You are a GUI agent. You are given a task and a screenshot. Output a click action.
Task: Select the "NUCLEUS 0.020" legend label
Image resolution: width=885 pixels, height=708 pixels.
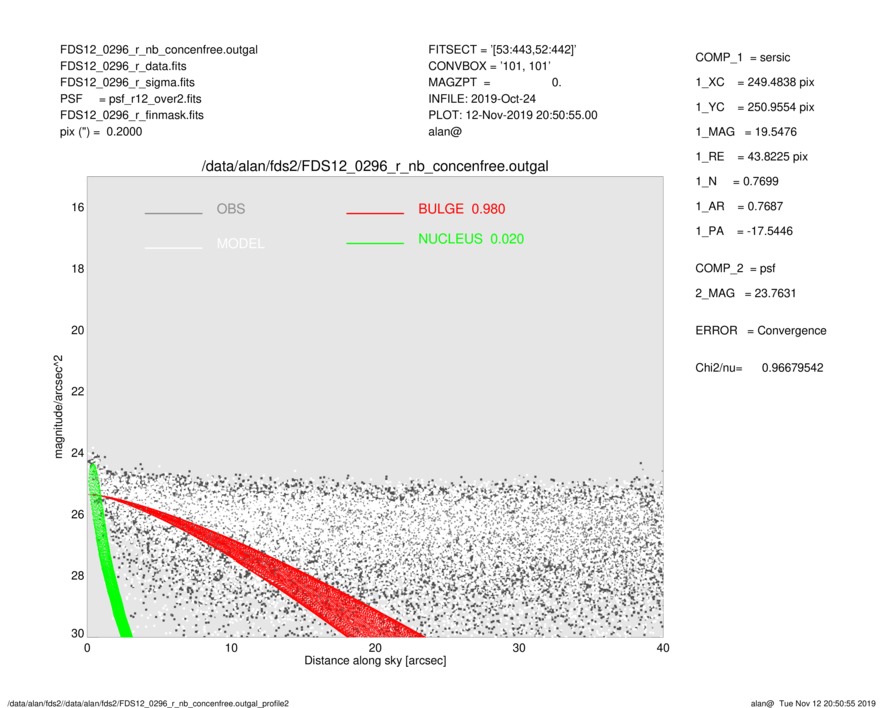(470, 239)
